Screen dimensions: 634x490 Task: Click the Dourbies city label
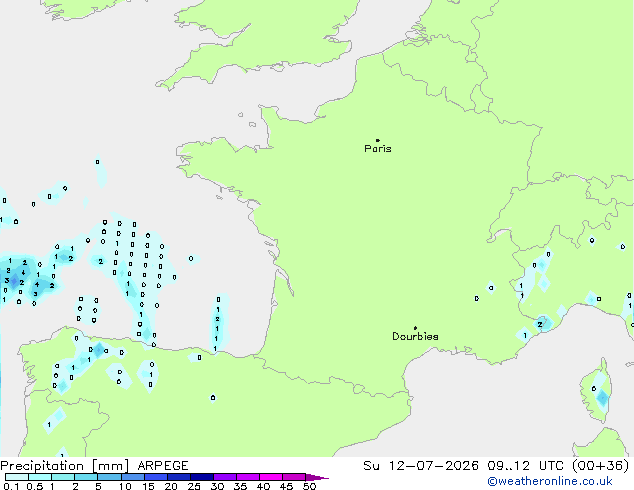point(415,336)
